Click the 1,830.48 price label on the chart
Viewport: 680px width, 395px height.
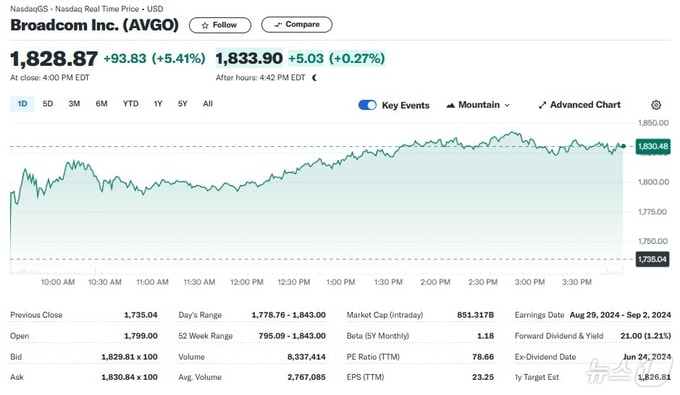[653, 146]
